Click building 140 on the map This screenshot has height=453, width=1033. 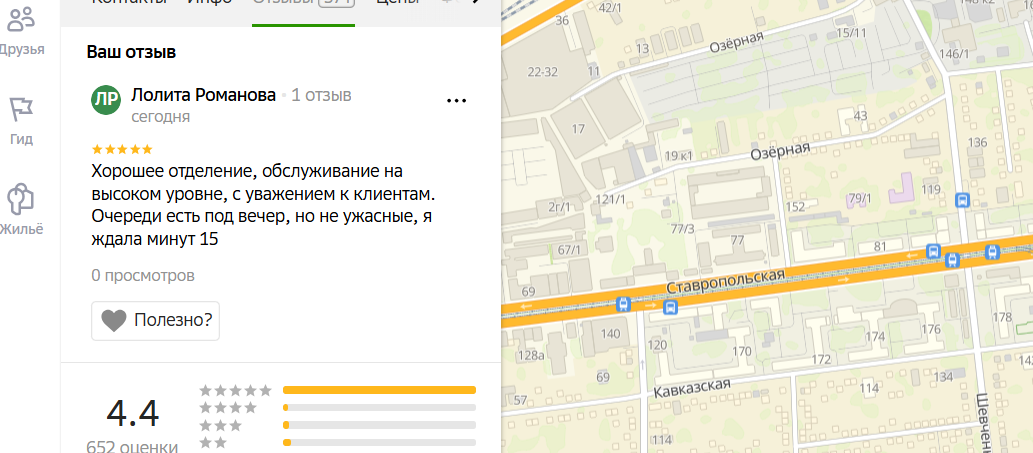tap(611, 333)
